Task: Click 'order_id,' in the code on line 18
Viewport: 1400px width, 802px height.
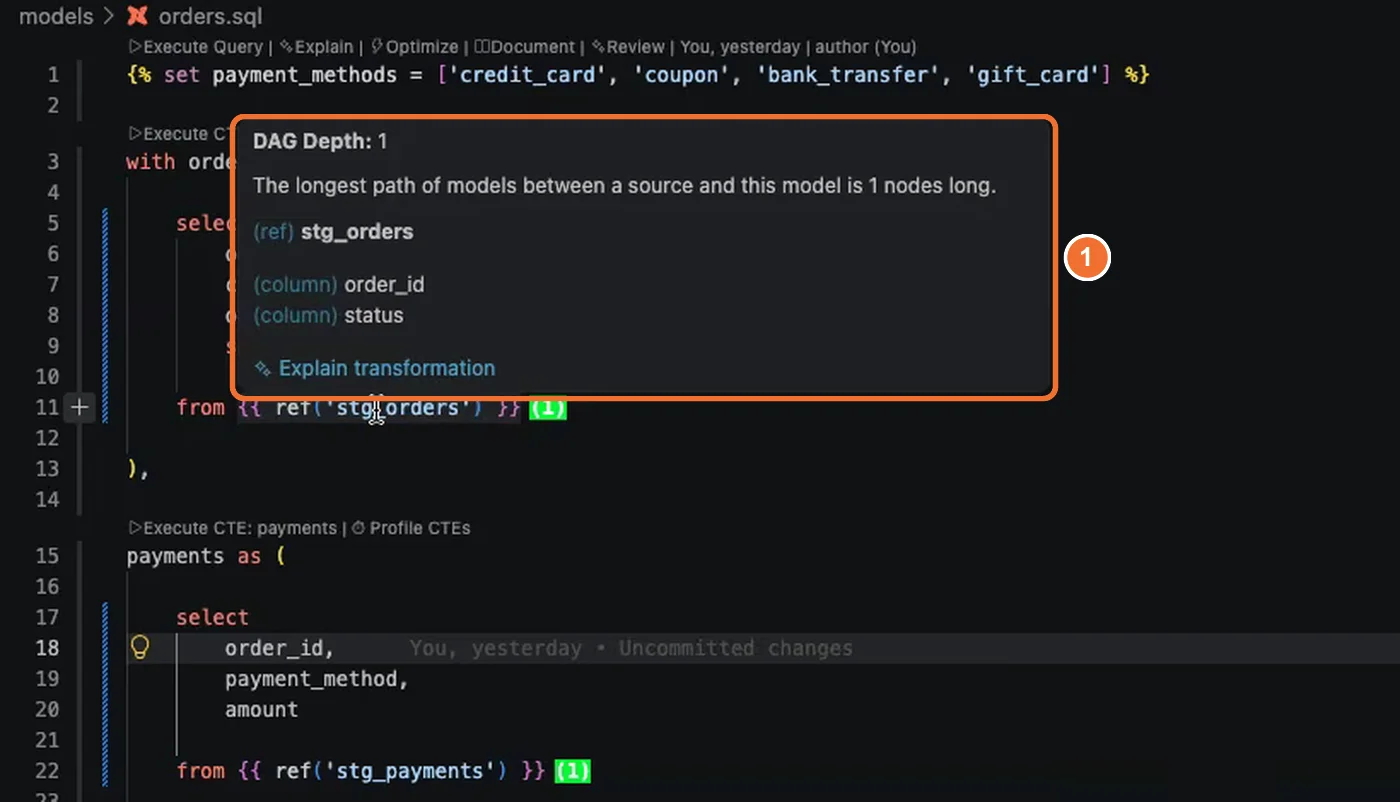Action: 279,648
